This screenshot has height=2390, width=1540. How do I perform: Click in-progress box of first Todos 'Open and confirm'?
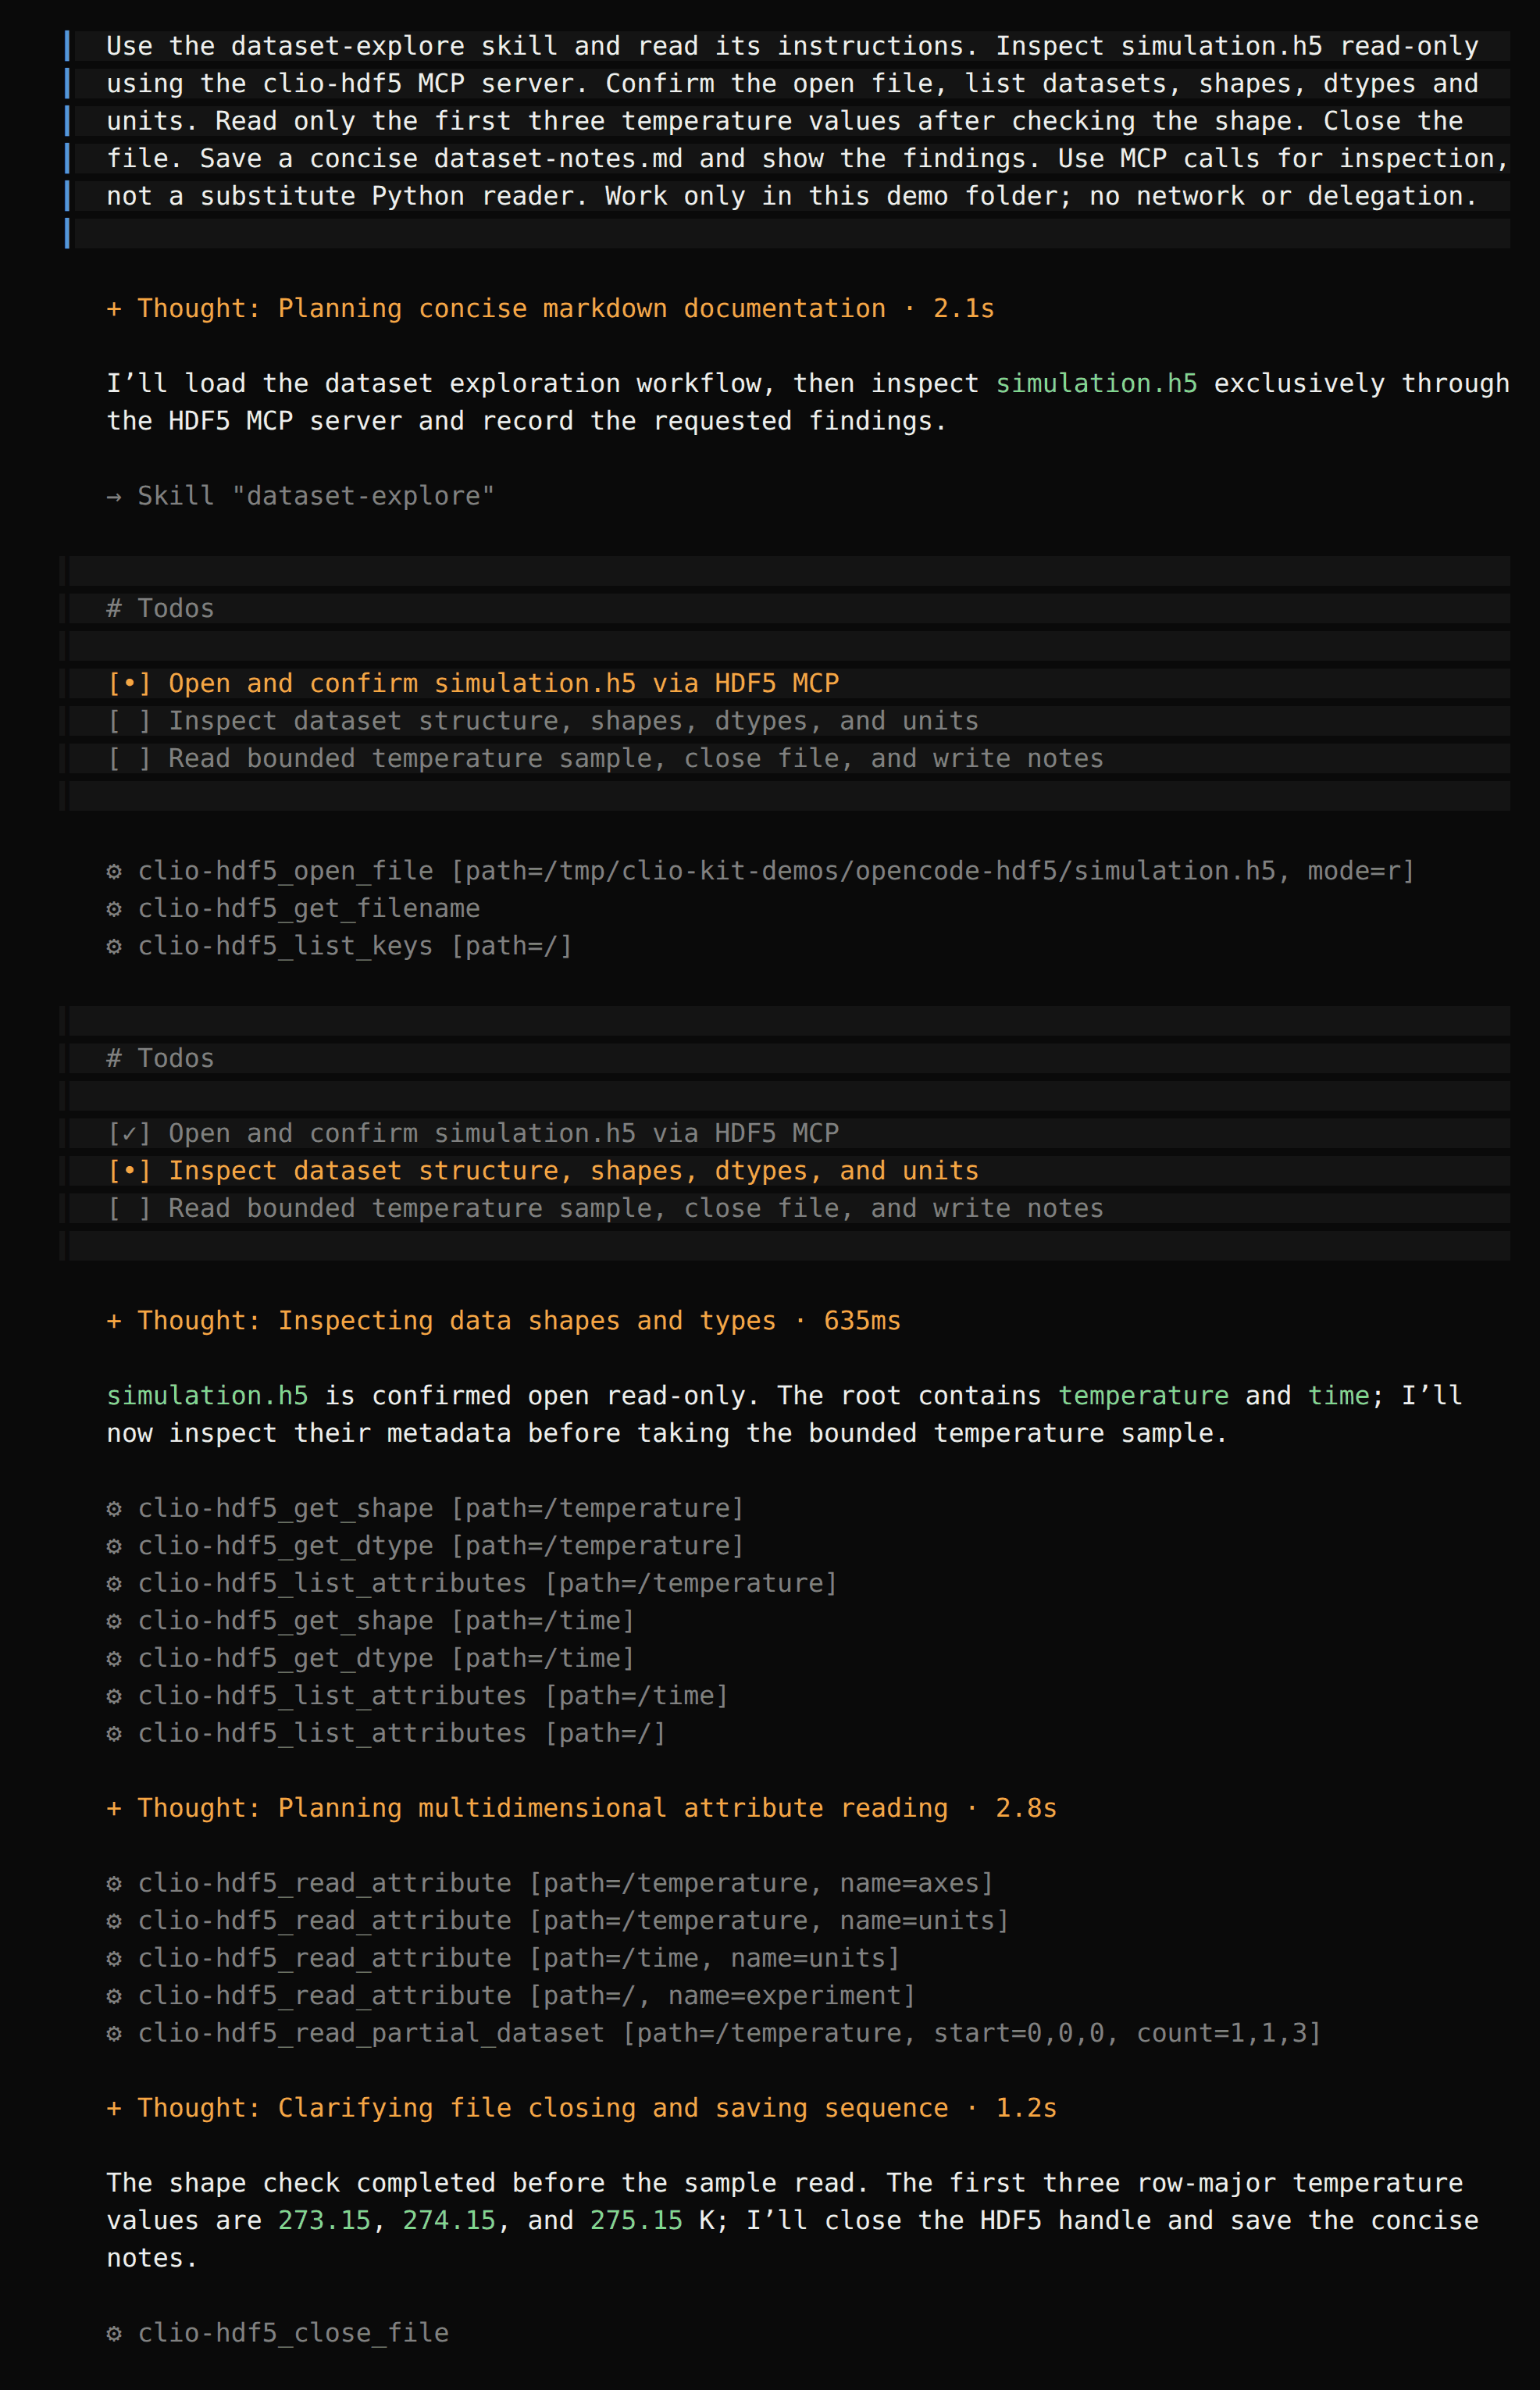(x=129, y=684)
